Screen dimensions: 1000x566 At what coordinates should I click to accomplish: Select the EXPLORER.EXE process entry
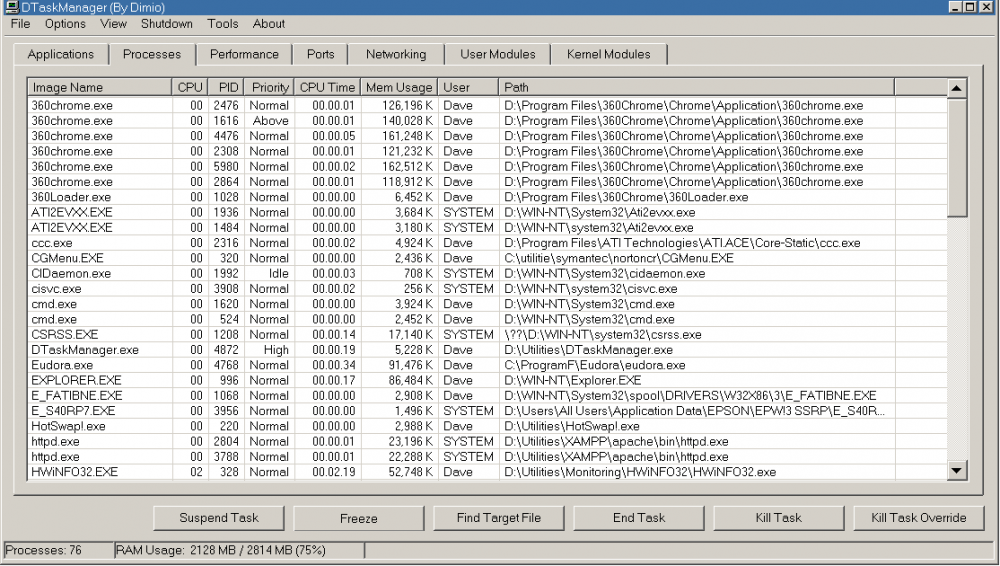click(77, 380)
